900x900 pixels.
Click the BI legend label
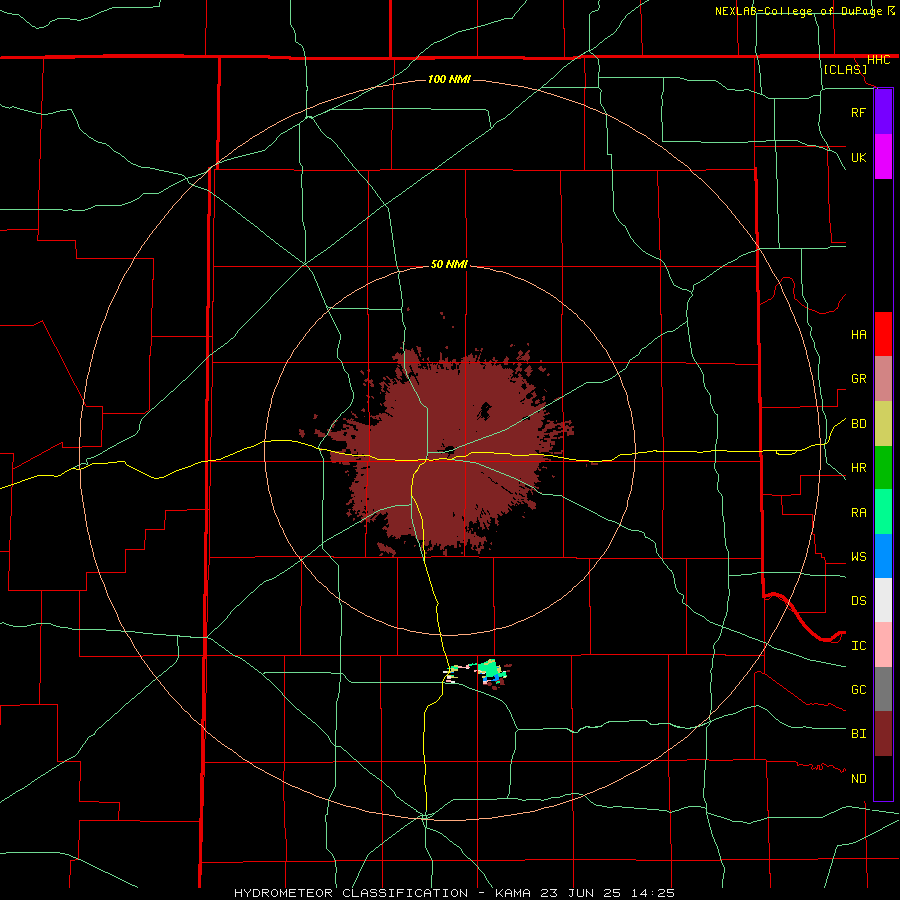(x=858, y=734)
